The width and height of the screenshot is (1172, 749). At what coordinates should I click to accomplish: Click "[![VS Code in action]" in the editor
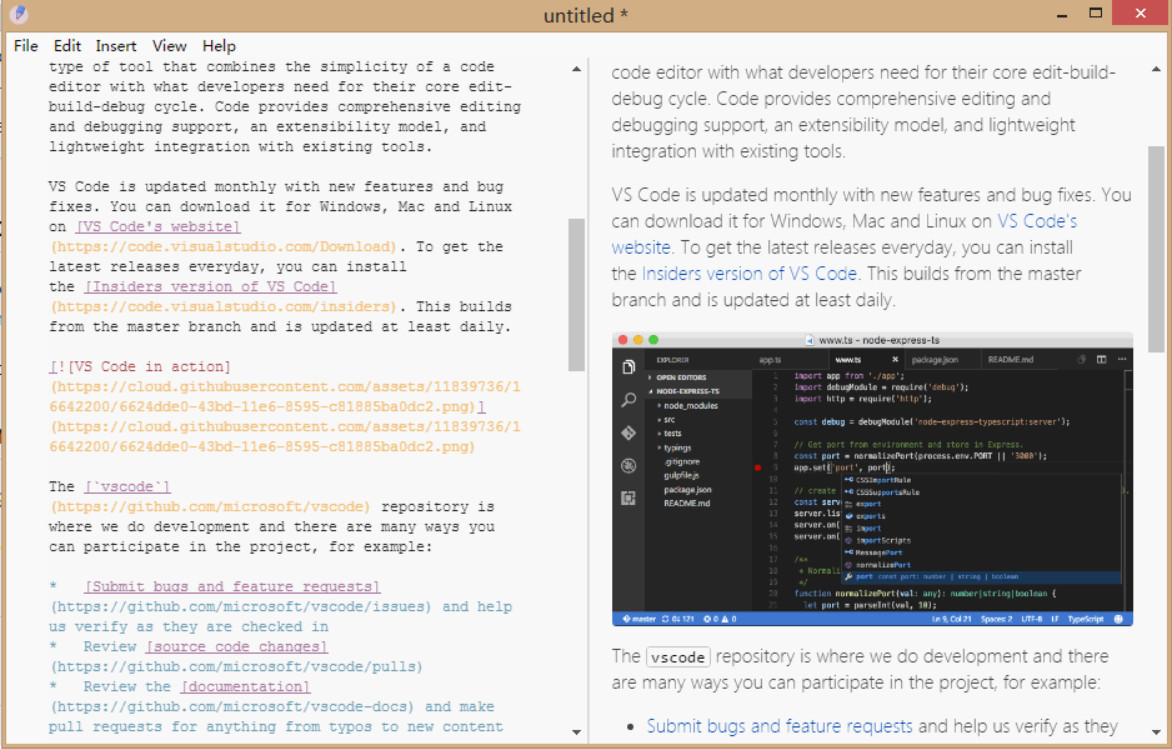coord(140,366)
